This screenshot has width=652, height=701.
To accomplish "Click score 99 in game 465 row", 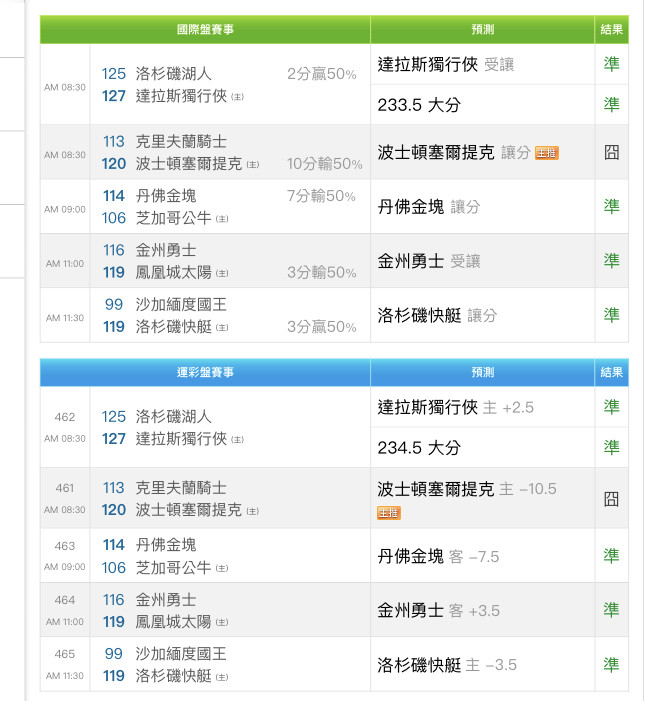I will [114, 654].
